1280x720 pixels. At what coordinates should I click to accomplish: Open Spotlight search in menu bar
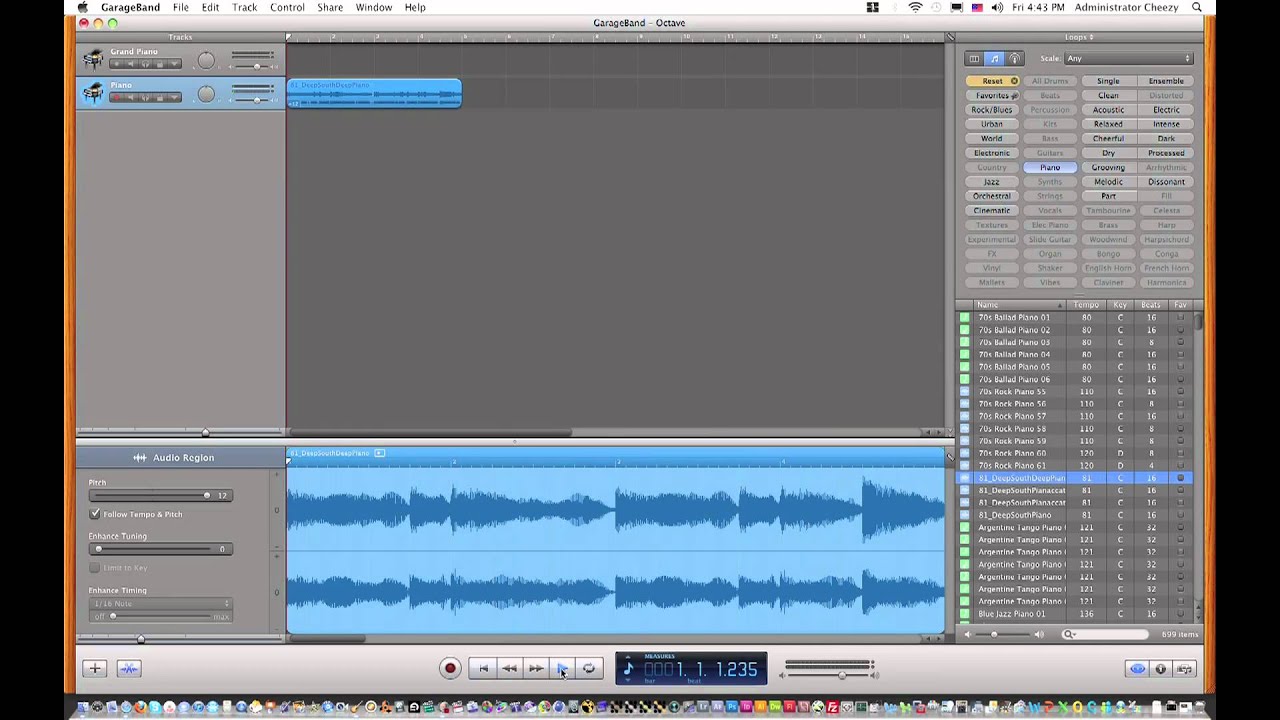[1198, 8]
